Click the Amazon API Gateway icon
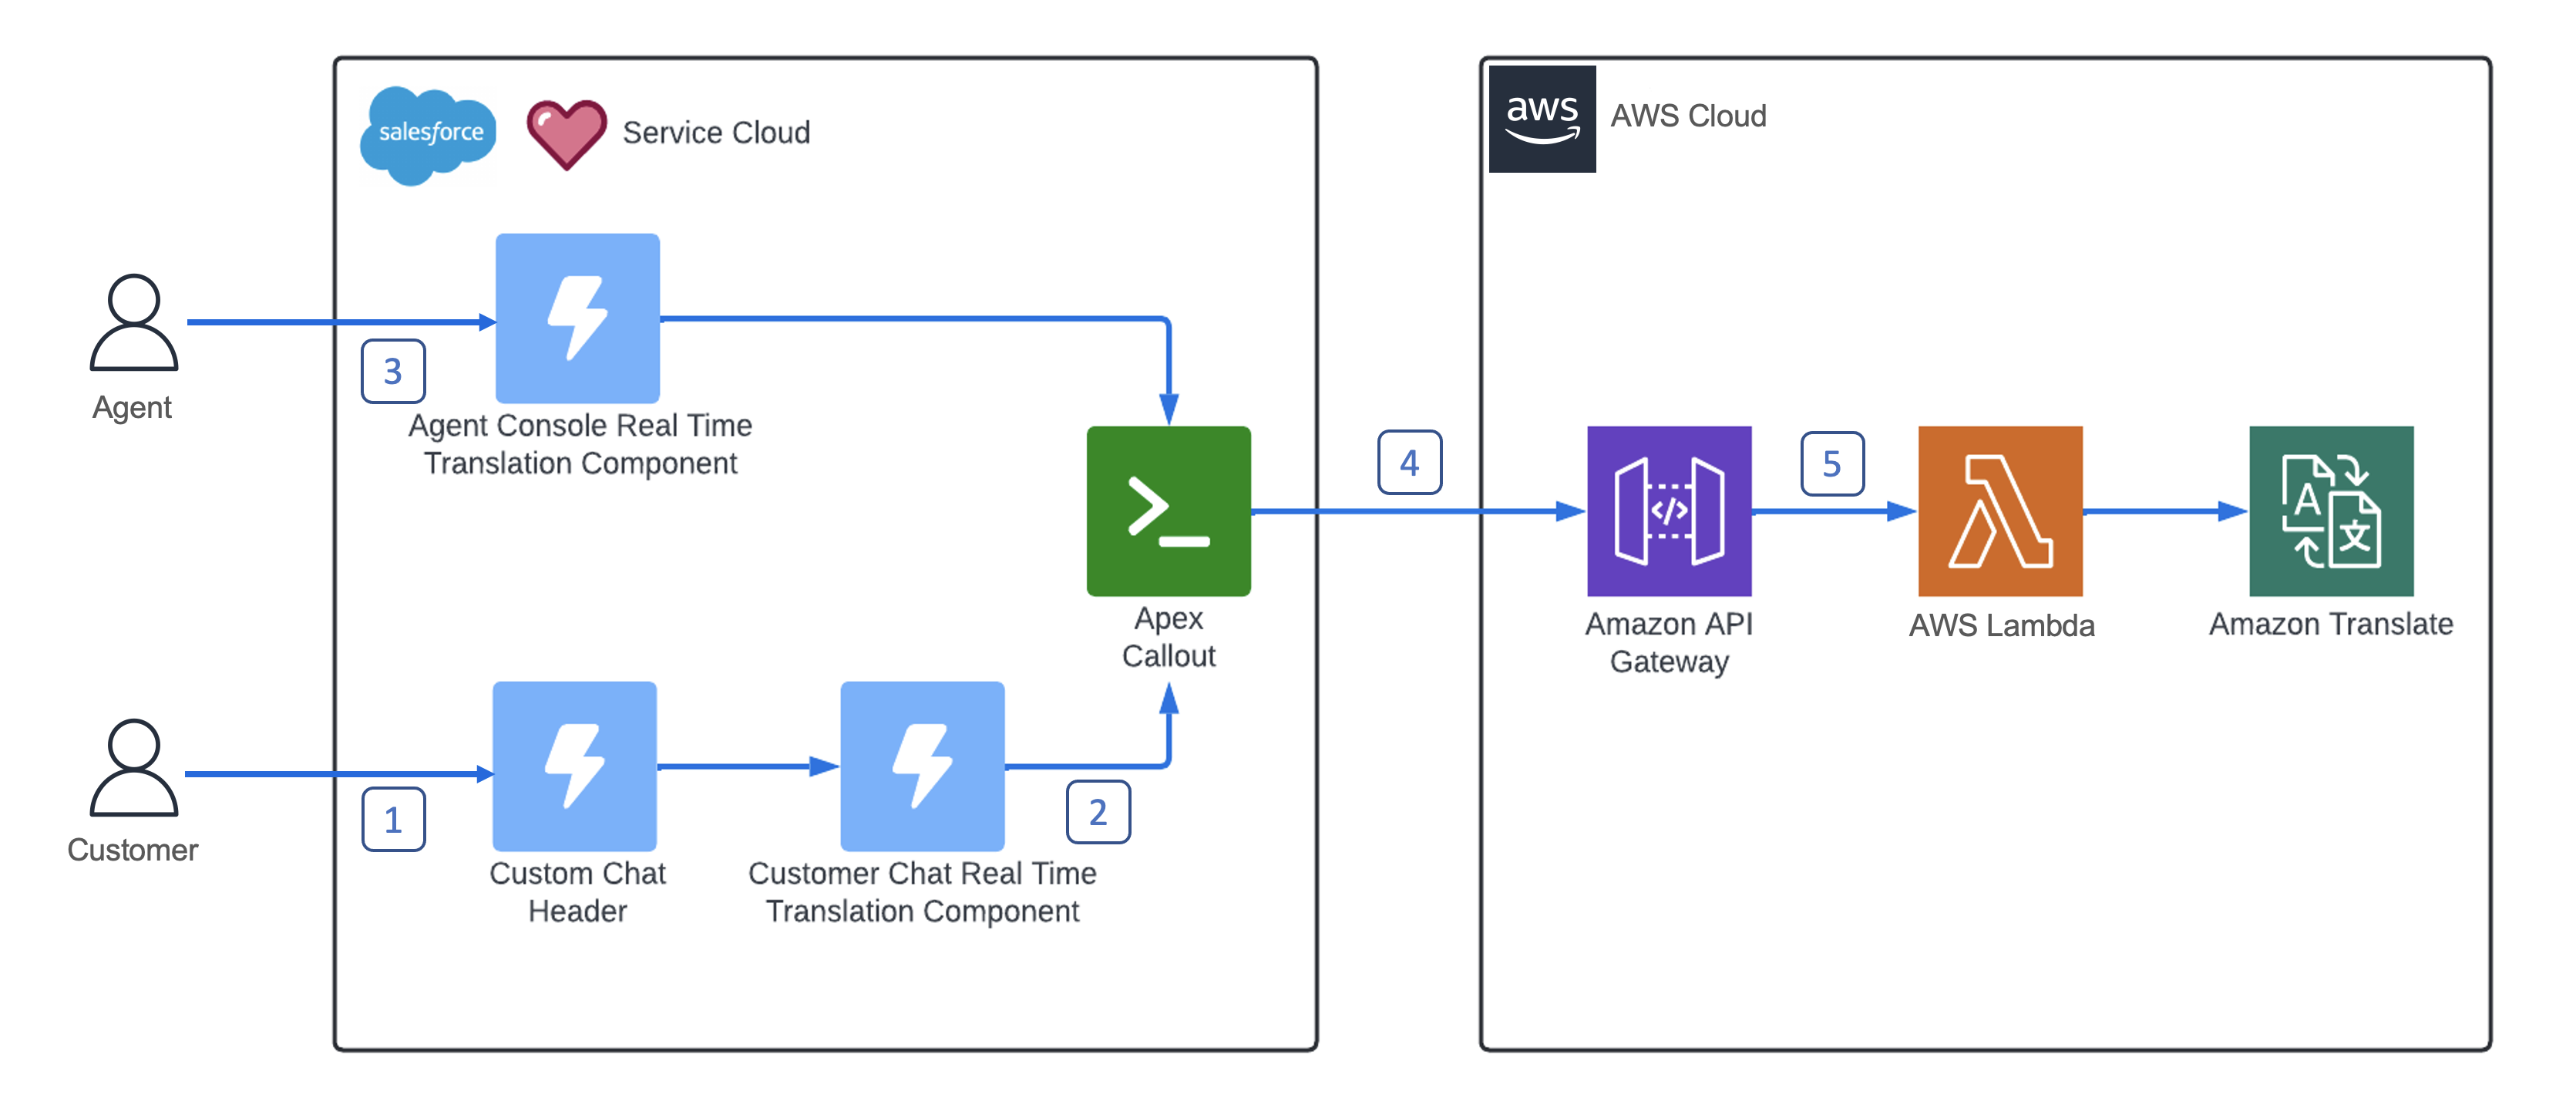The image size is (2576, 1115). tap(1668, 511)
